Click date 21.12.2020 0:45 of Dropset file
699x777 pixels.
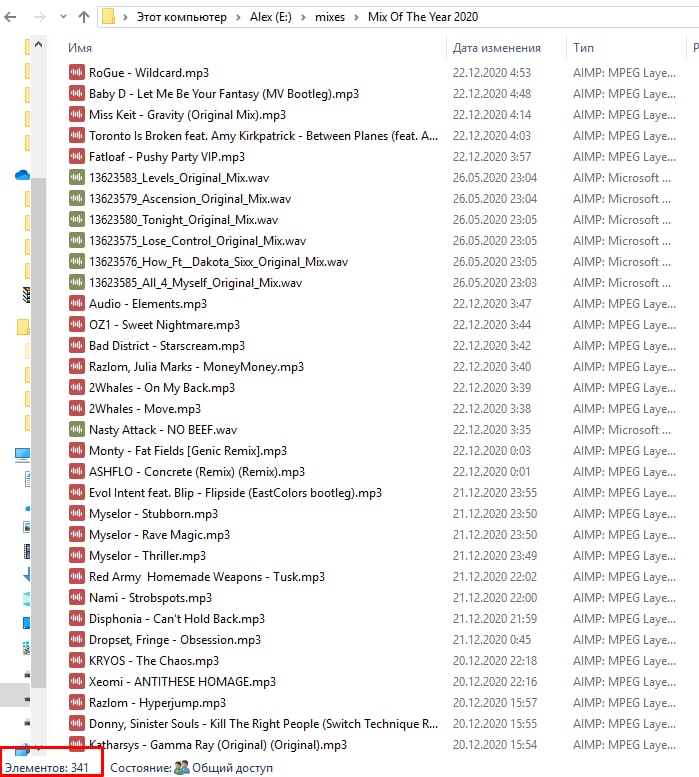point(491,639)
